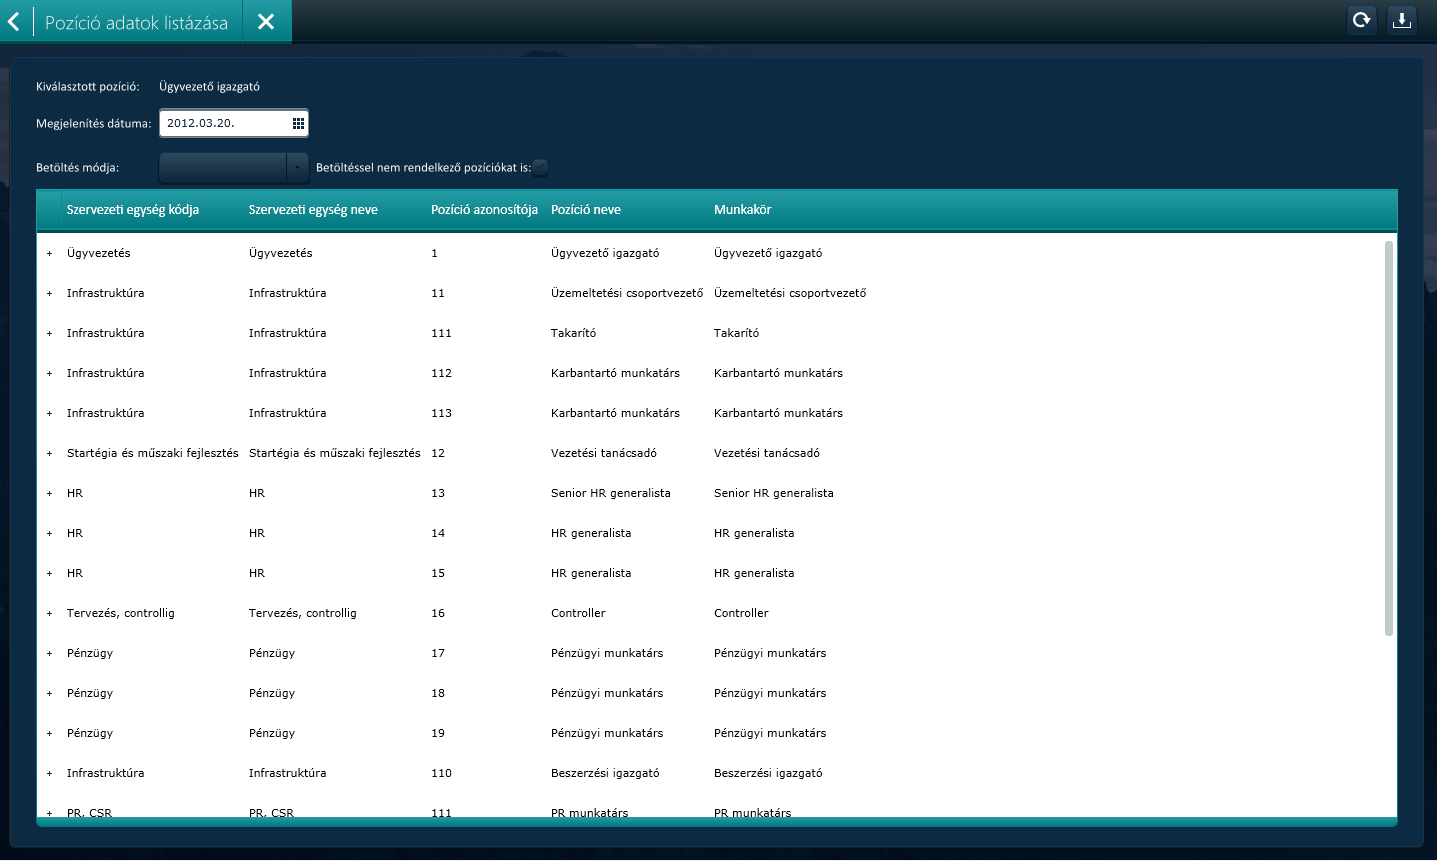Click the download export icon

(1402, 20)
